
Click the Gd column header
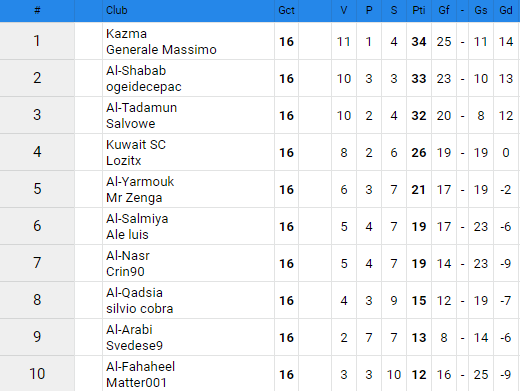point(506,10)
